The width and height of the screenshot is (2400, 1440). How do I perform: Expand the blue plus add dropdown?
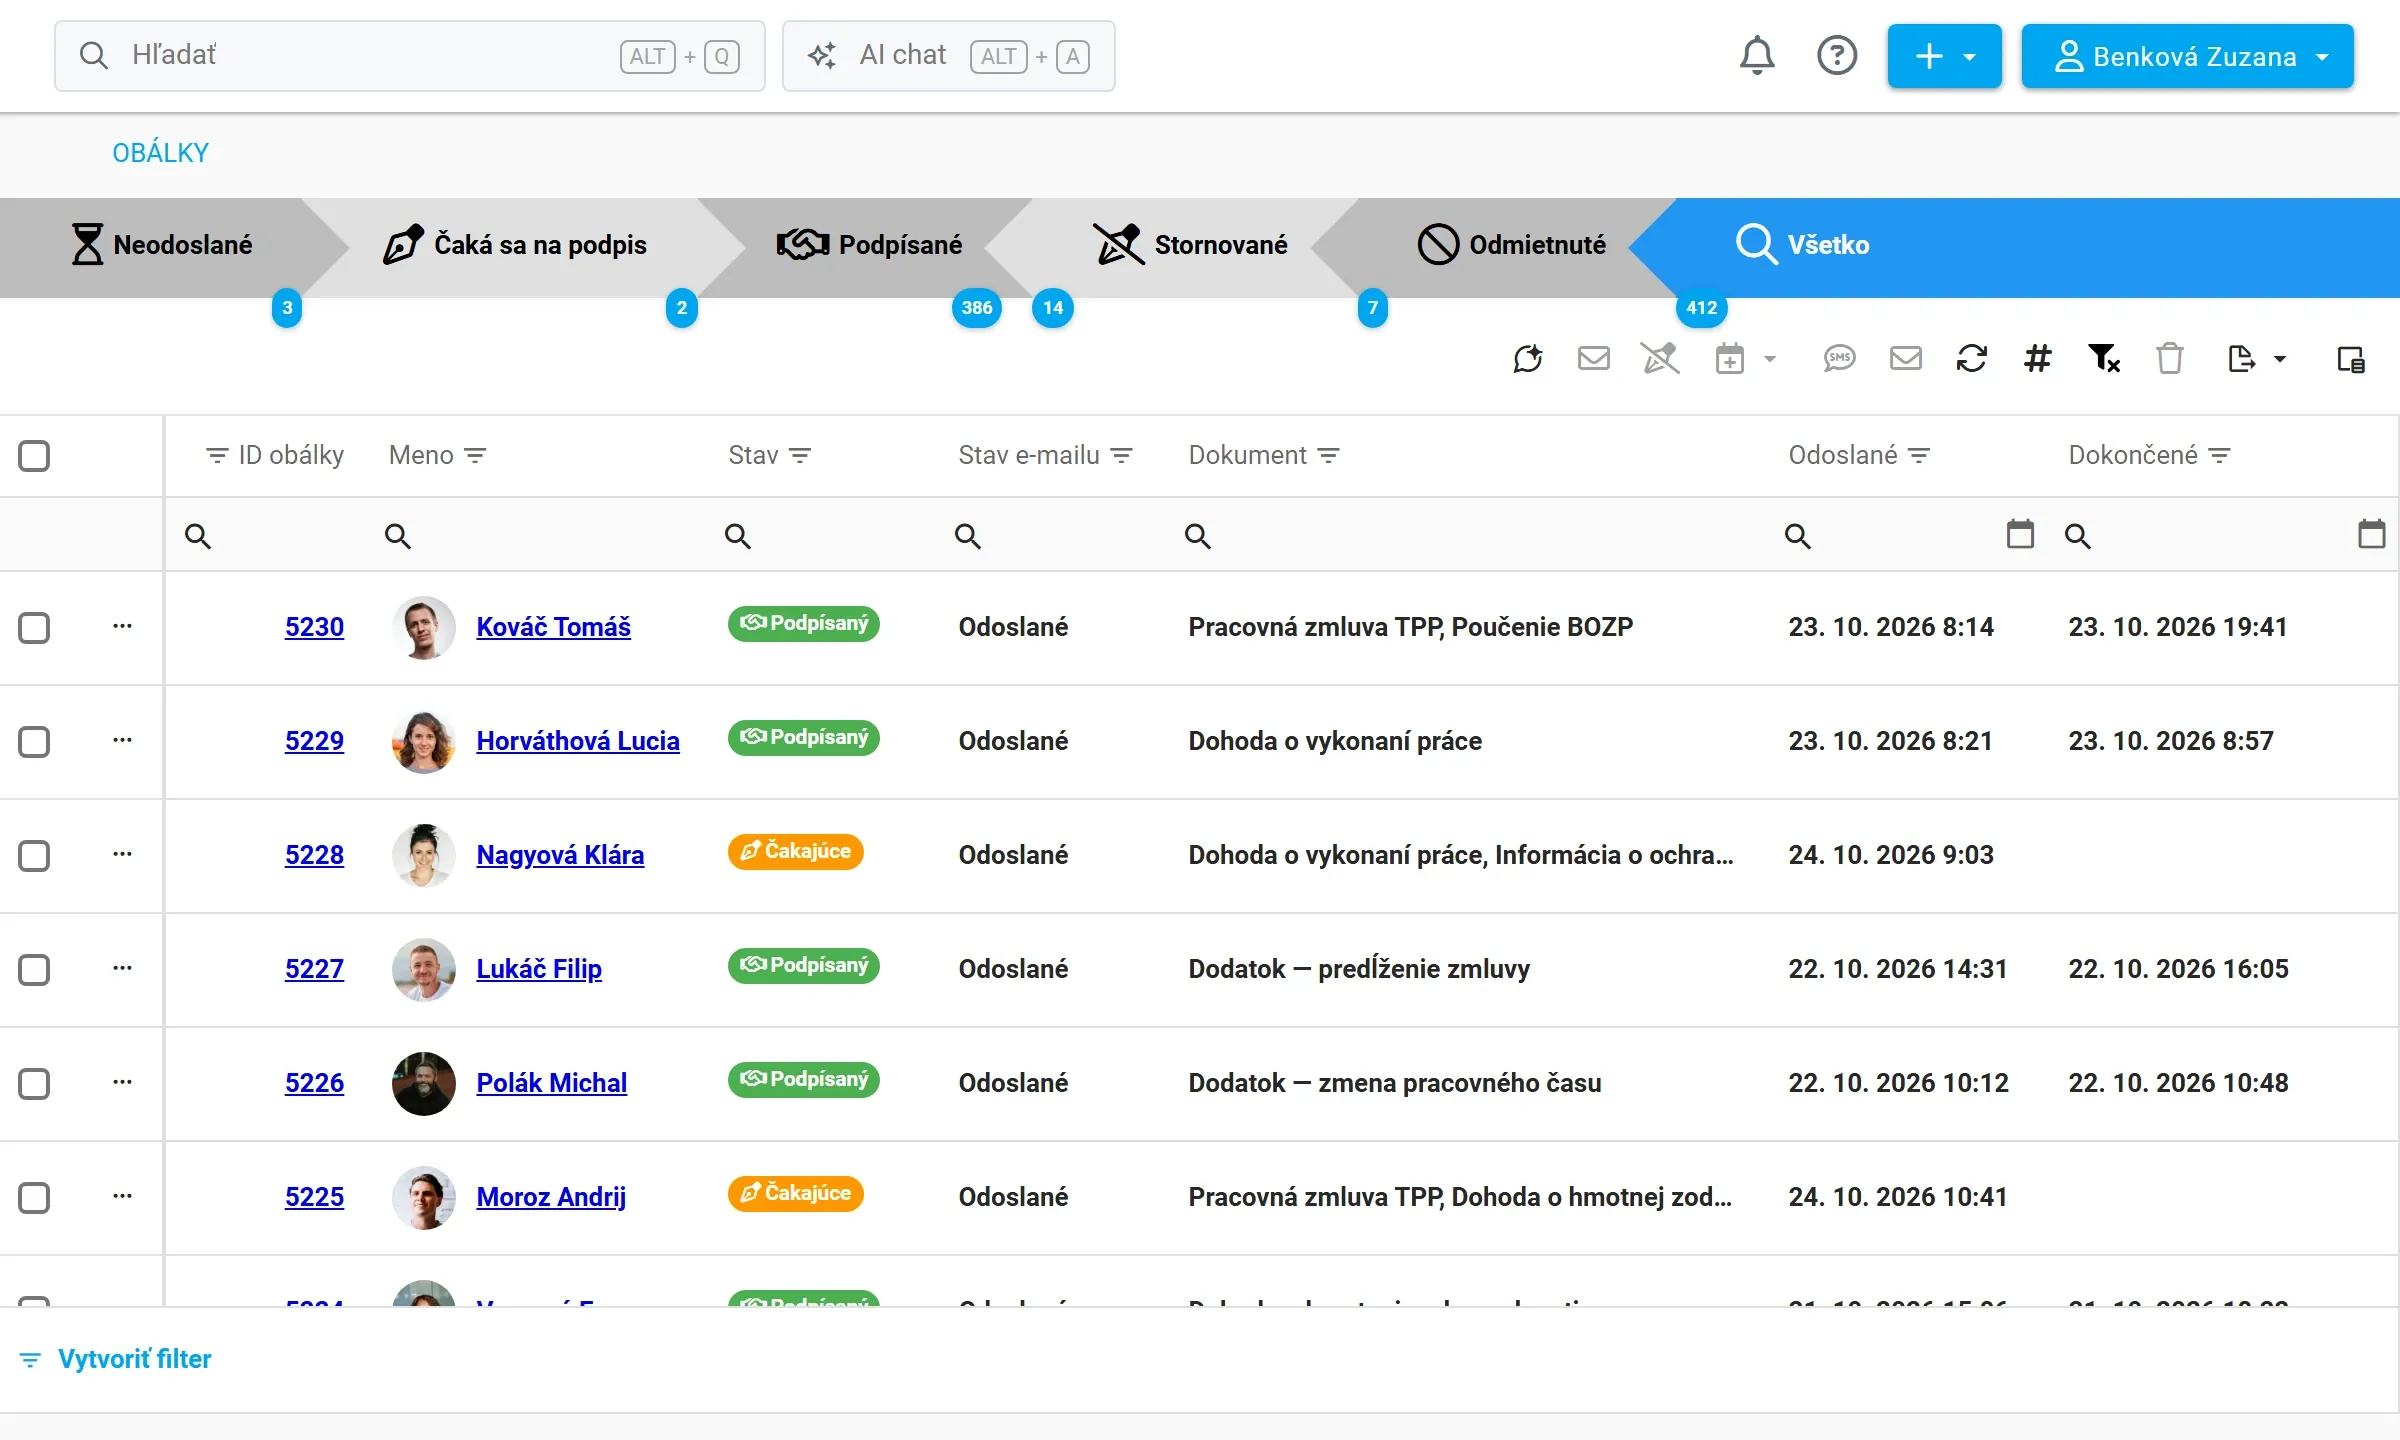[x=1944, y=56]
